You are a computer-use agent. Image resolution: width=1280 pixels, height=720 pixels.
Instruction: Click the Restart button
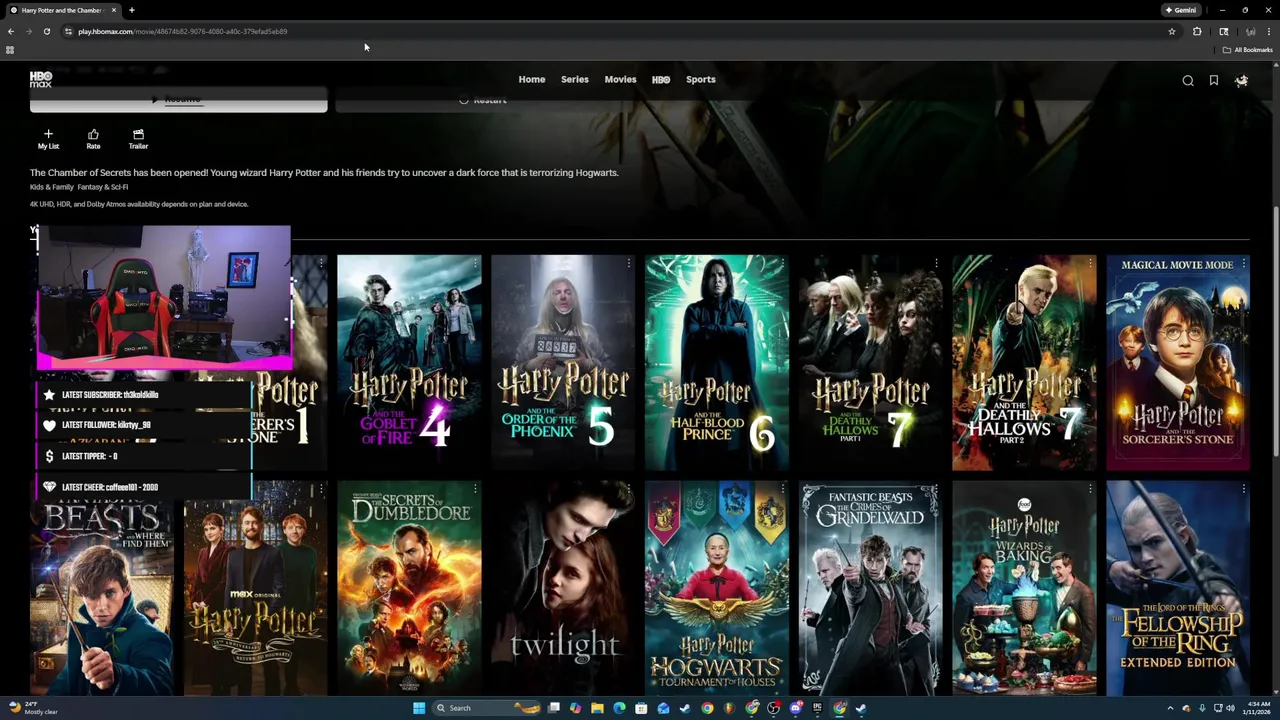pos(483,100)
